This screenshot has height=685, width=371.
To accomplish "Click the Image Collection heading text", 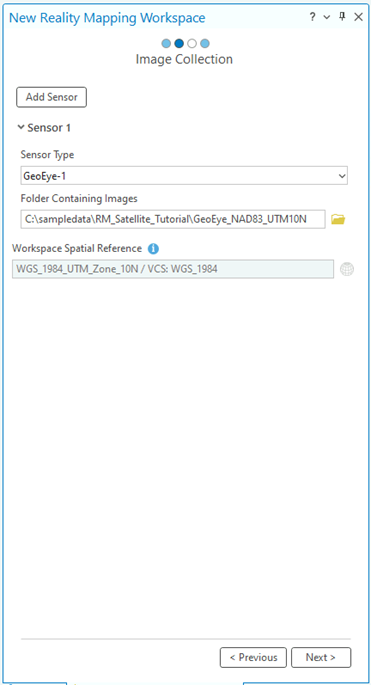I will point(184,59).
